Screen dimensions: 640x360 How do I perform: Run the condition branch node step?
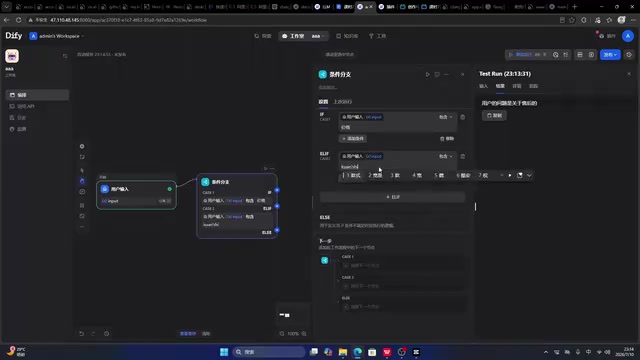[x=427, y=74]
